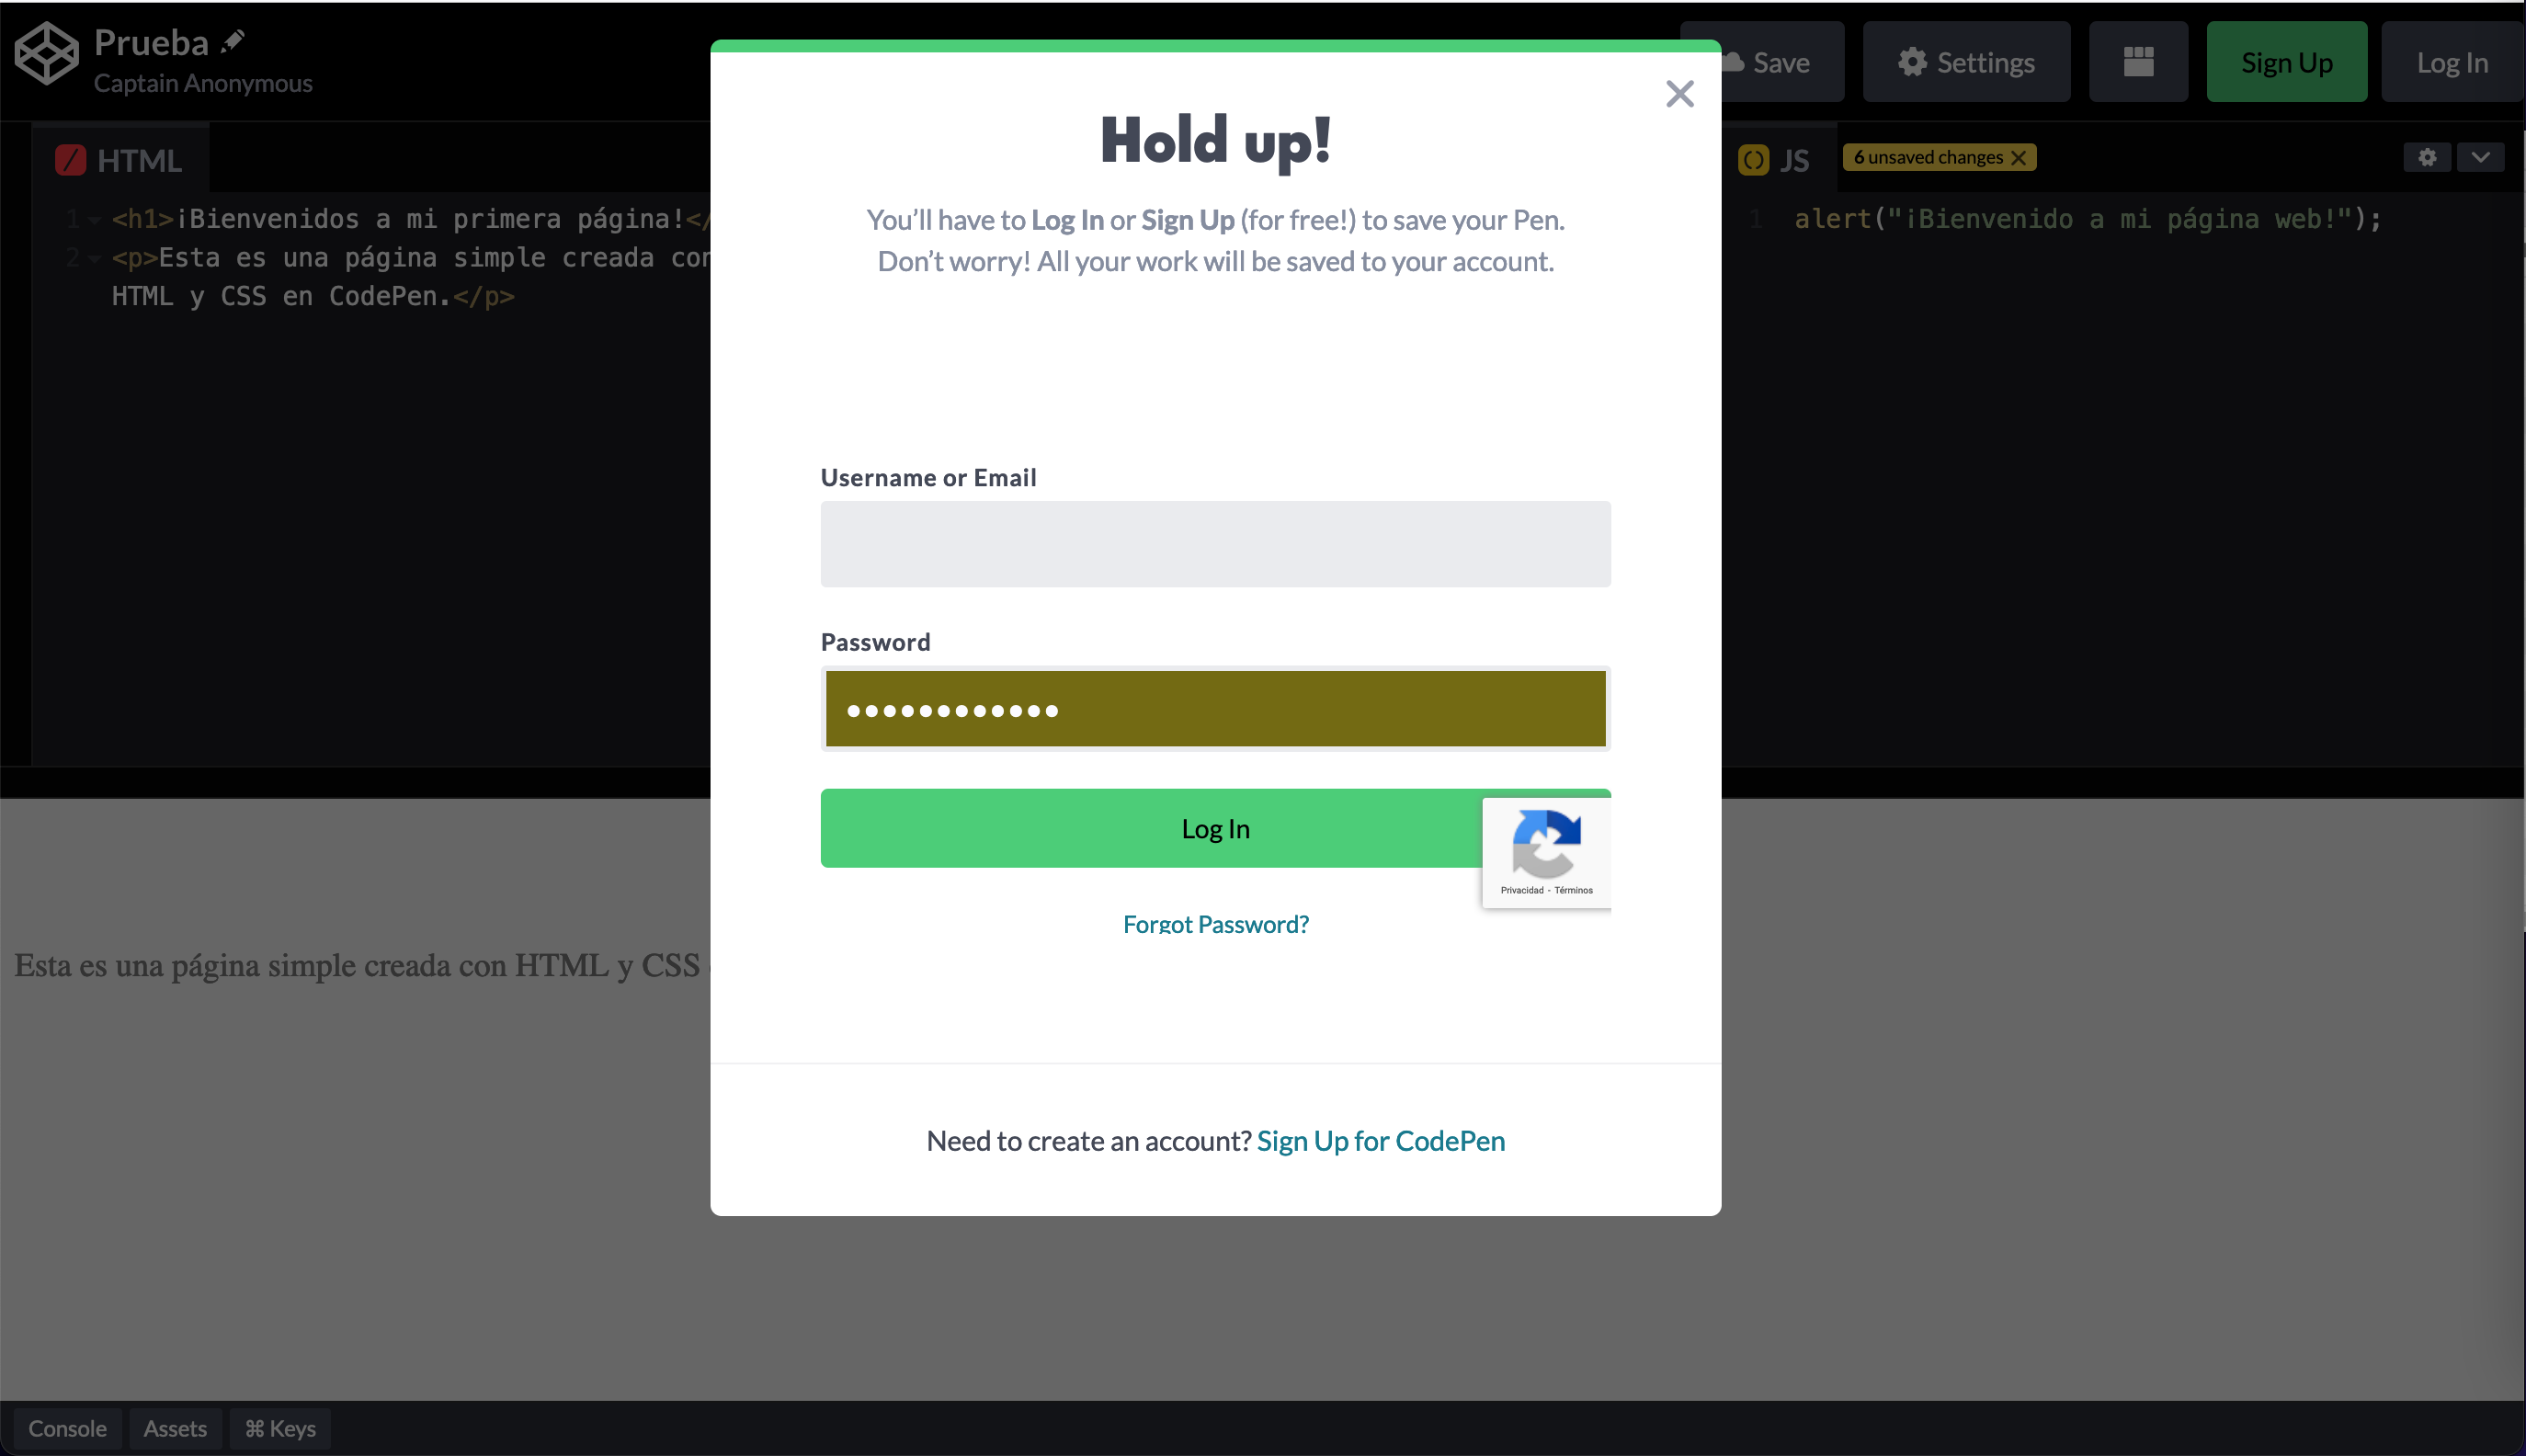Open Settings via the gear icon
The image size is (2526, 1456).
pos(1913,61)
